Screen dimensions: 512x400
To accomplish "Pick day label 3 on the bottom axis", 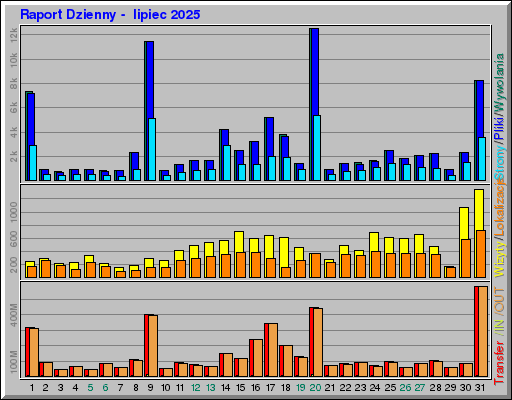I will tap(61, 388).
